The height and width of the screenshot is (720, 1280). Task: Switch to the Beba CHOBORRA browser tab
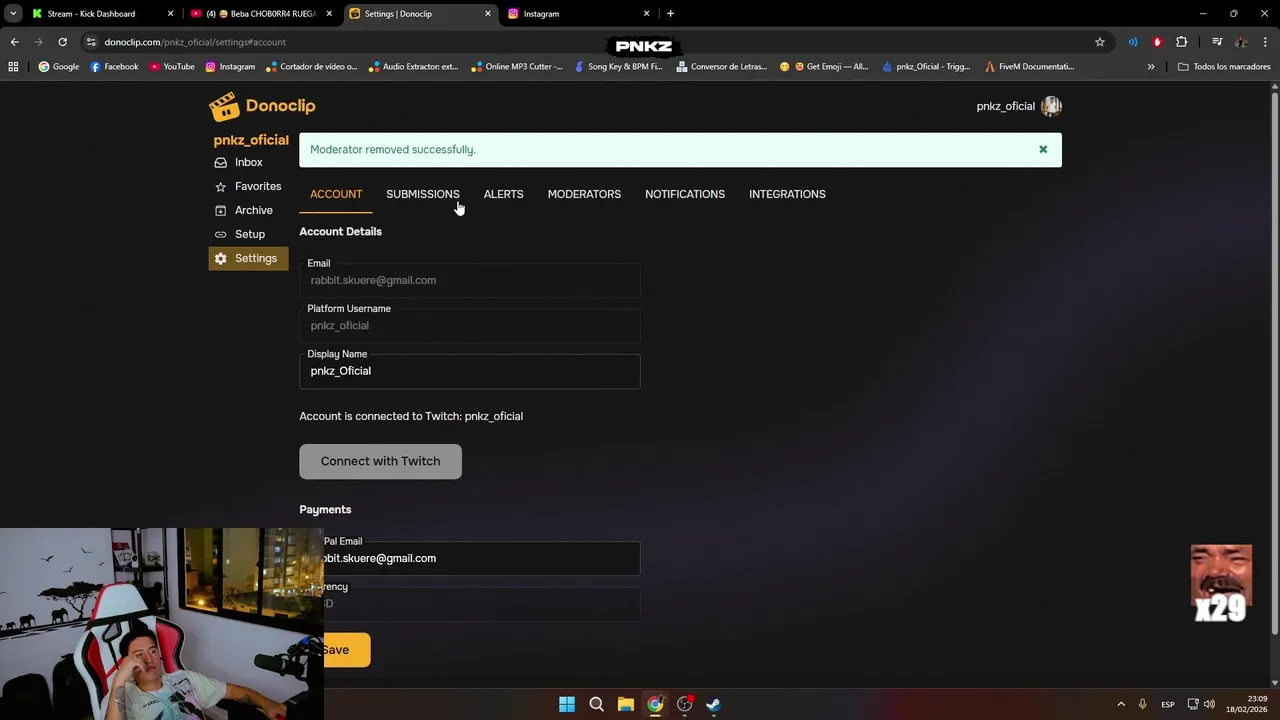pos(260,14)
